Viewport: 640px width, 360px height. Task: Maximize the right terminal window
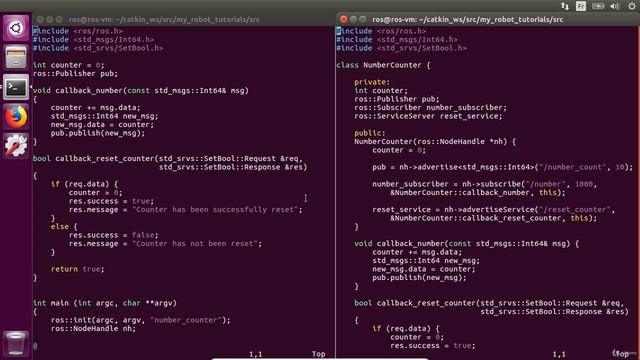[362, 19]
